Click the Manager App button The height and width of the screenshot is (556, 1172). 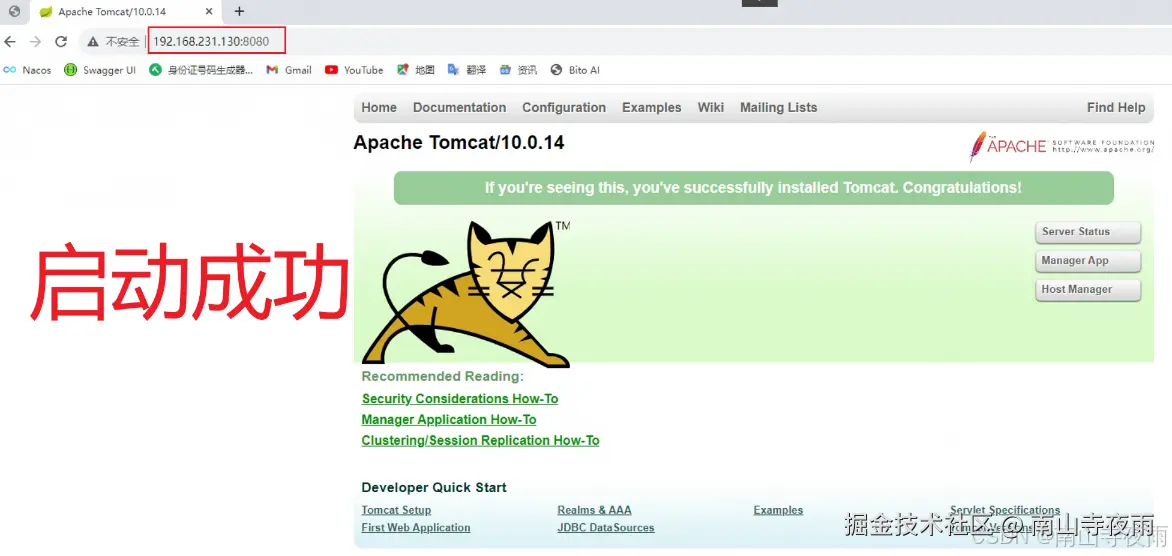coord(1088,262)
